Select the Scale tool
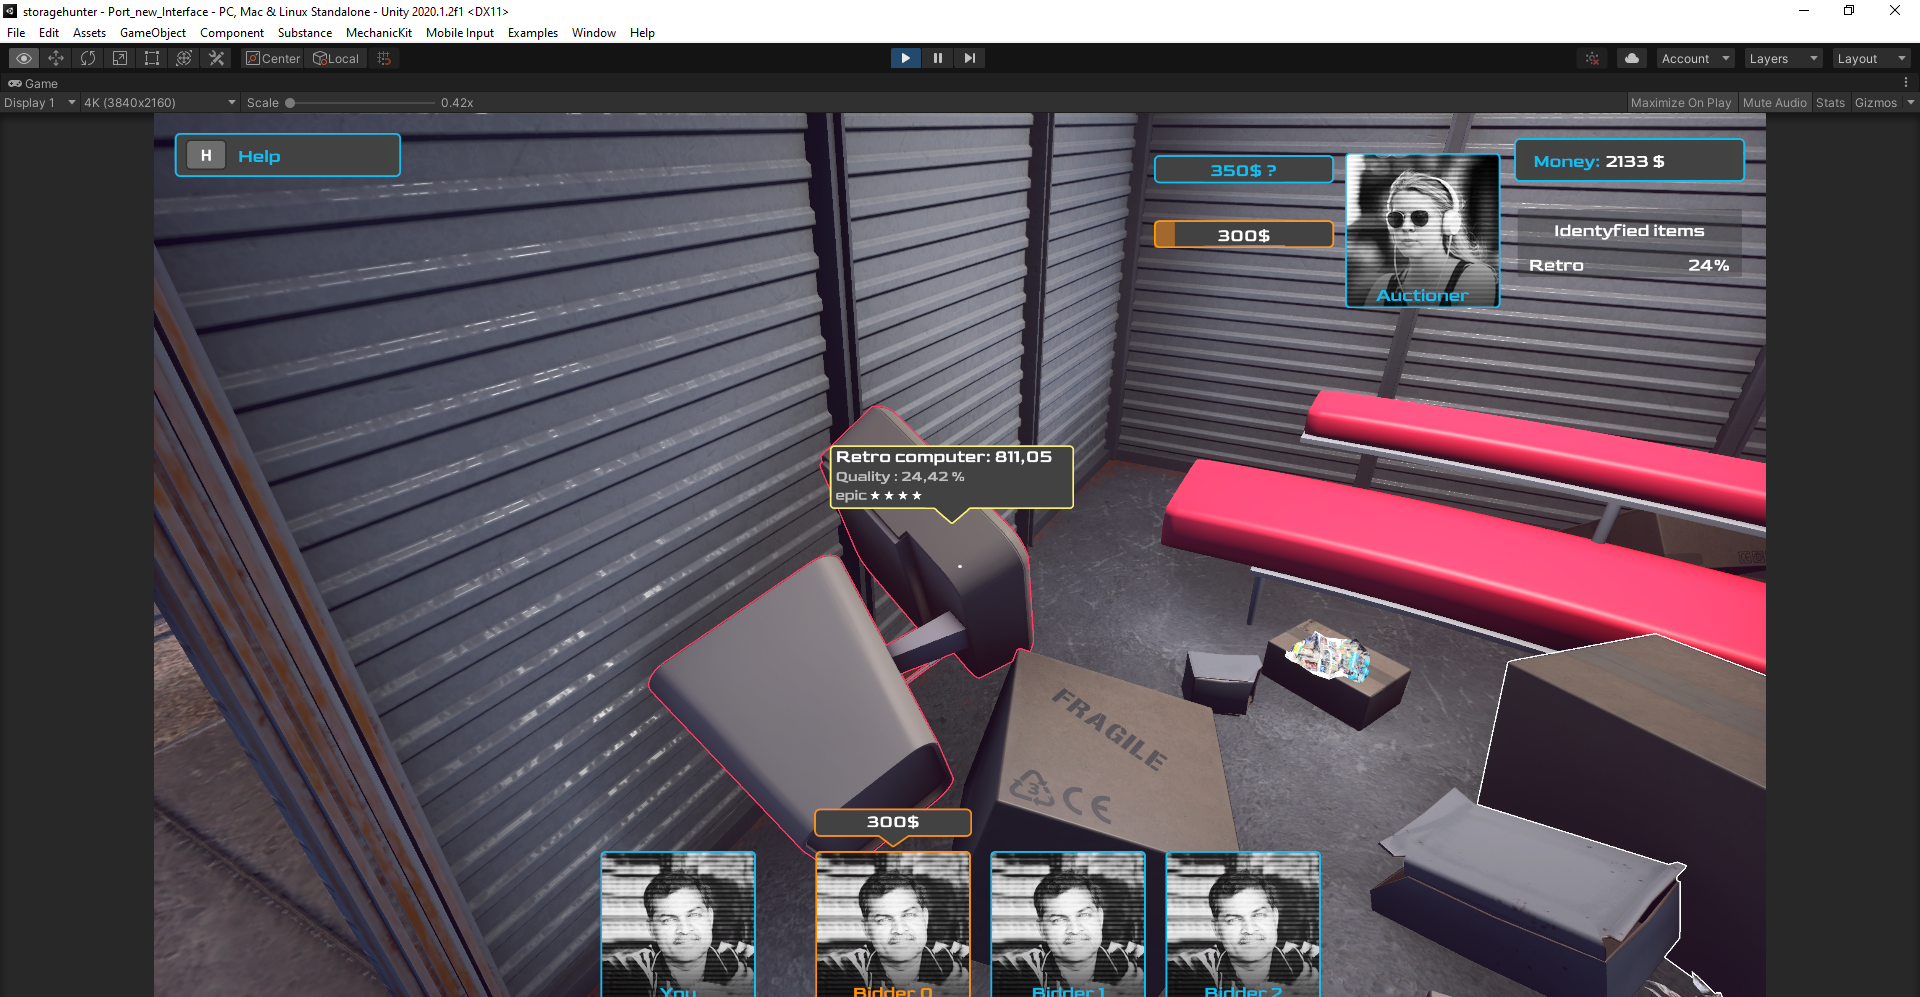 point(120,58)
